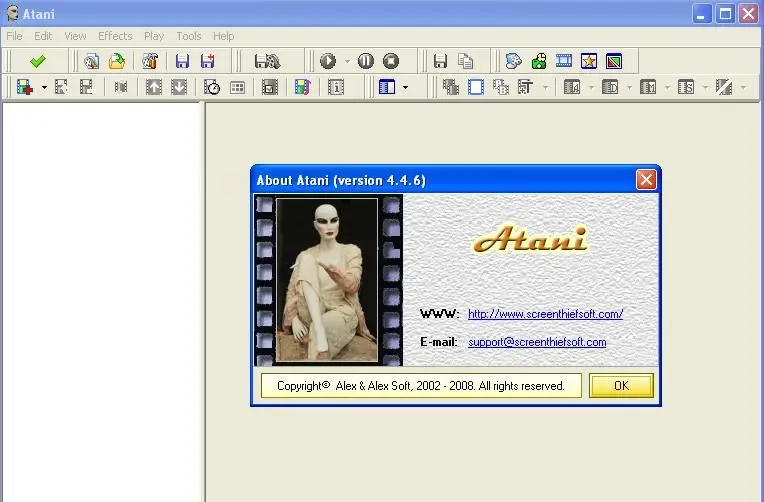The image size is (764, 502).
Task: Open the Help menu
Action: pyautogui.click(x=224, y=36)
